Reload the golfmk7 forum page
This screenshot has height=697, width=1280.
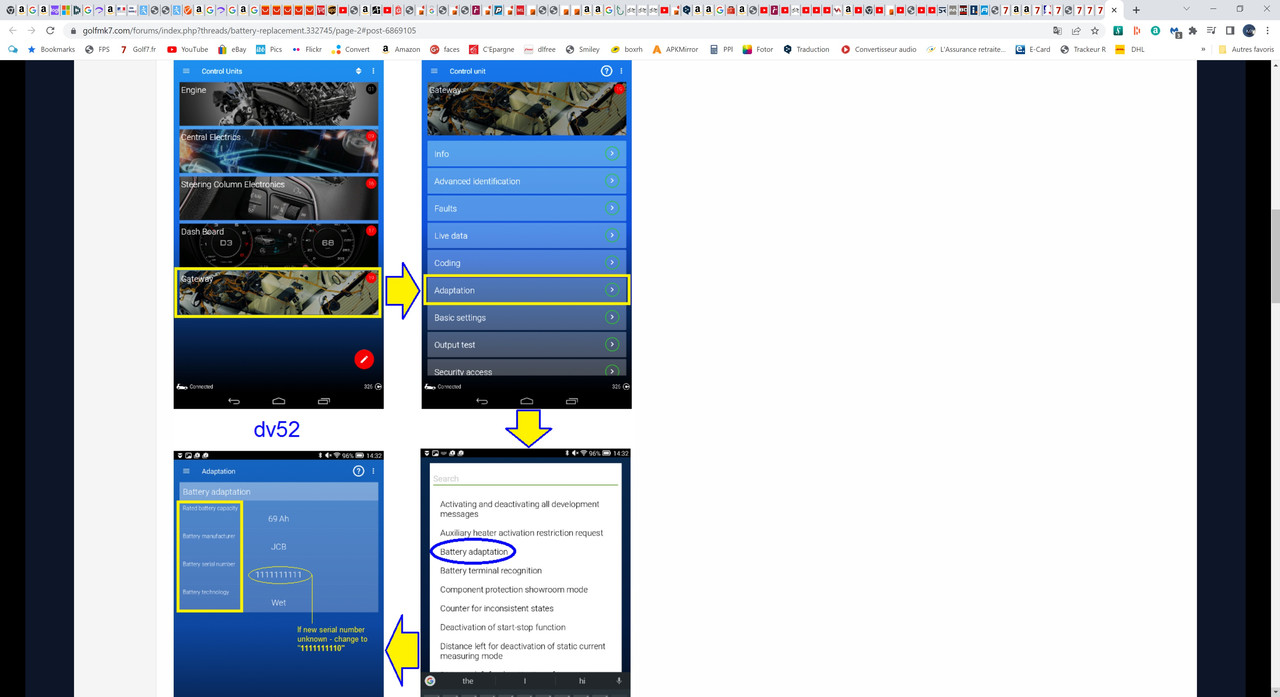point(50,30)
